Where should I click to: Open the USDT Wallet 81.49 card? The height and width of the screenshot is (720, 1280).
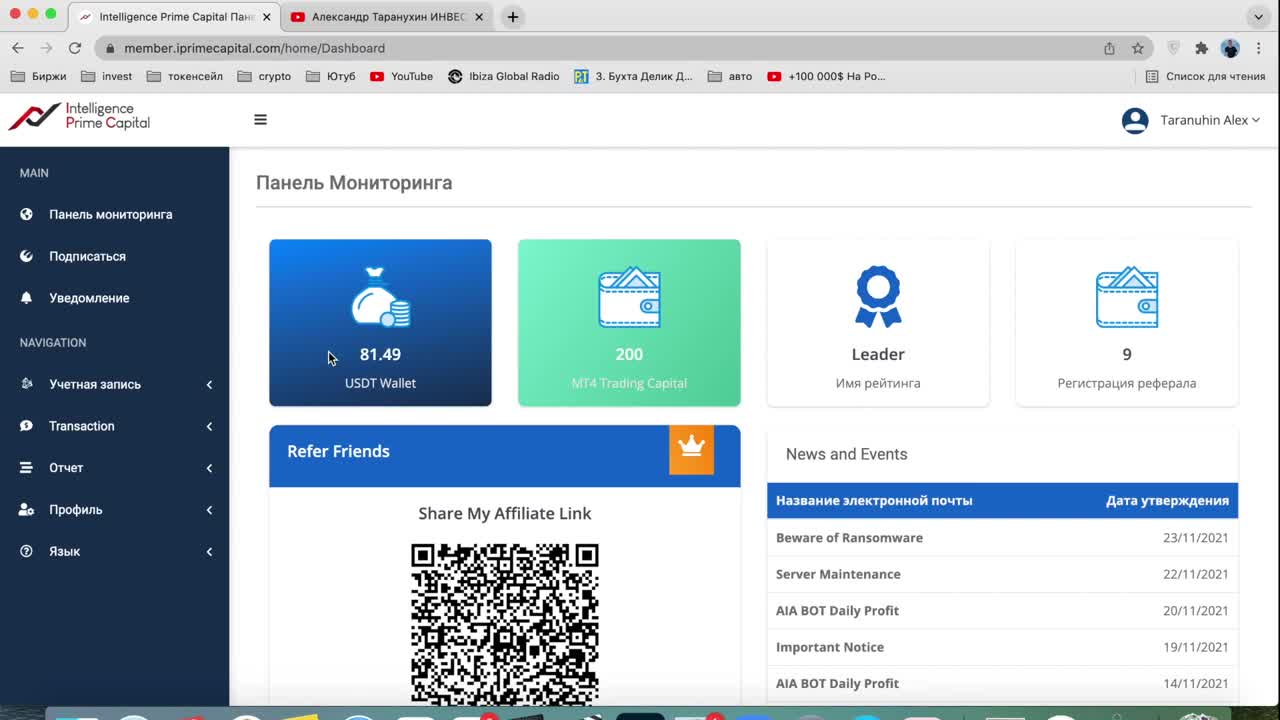[x=380, y=323]
